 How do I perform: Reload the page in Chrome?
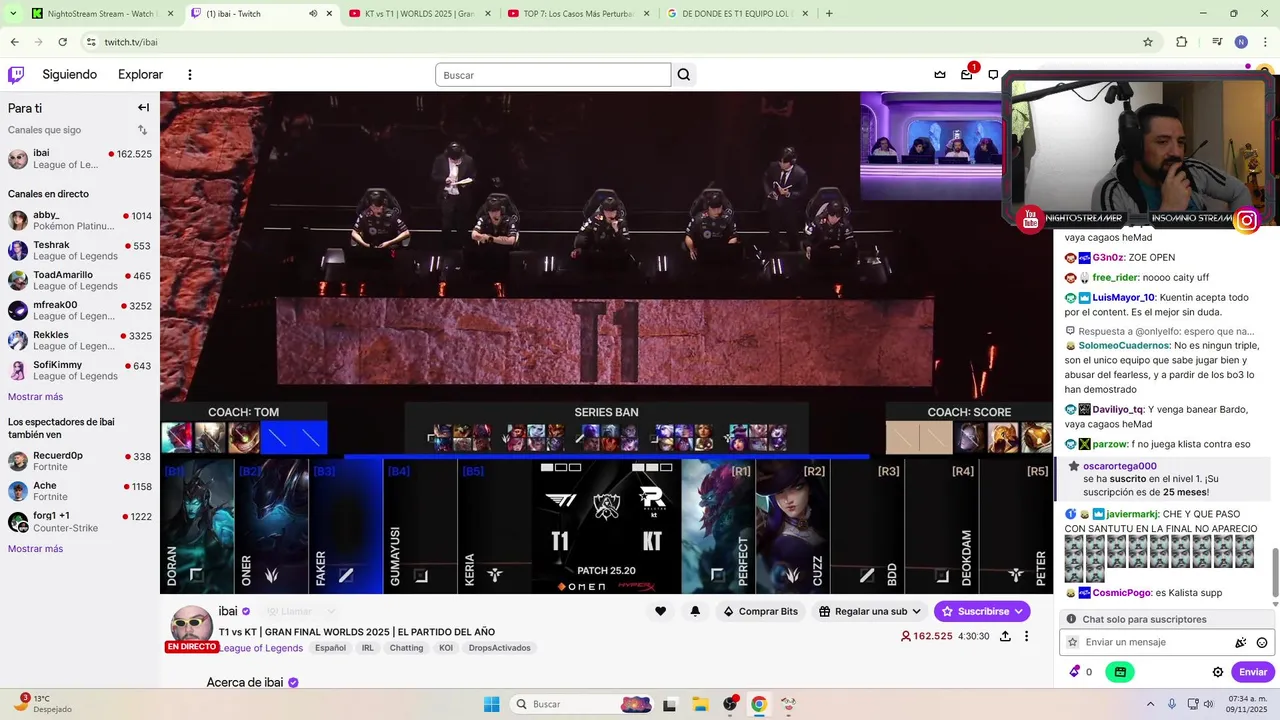(x=63, y=42)
